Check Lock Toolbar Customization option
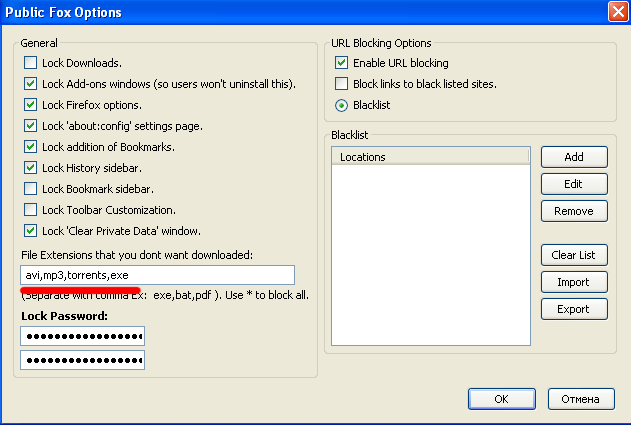The image size is (631, 425). pos(31,210)
